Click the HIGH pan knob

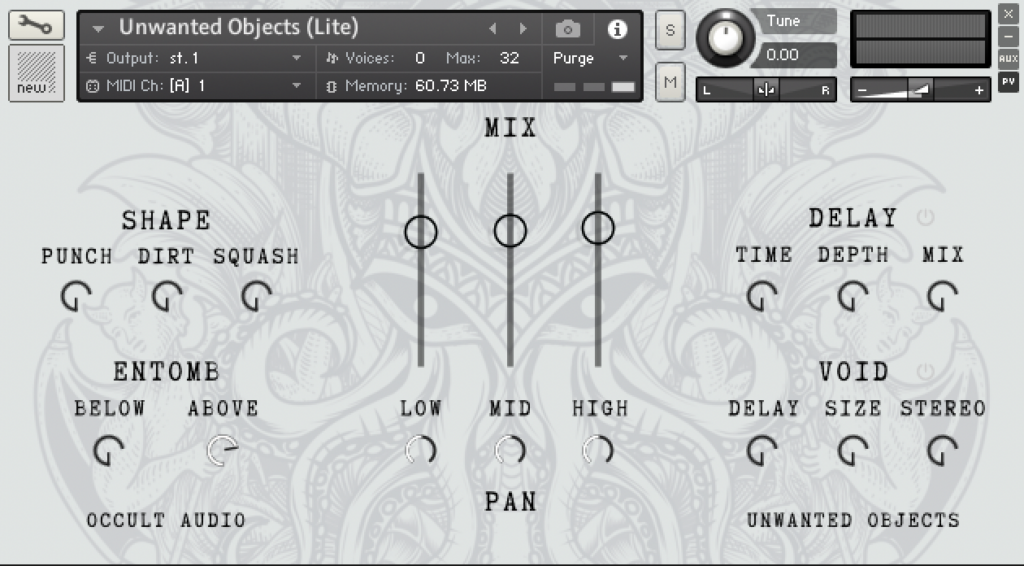point(598,450)
